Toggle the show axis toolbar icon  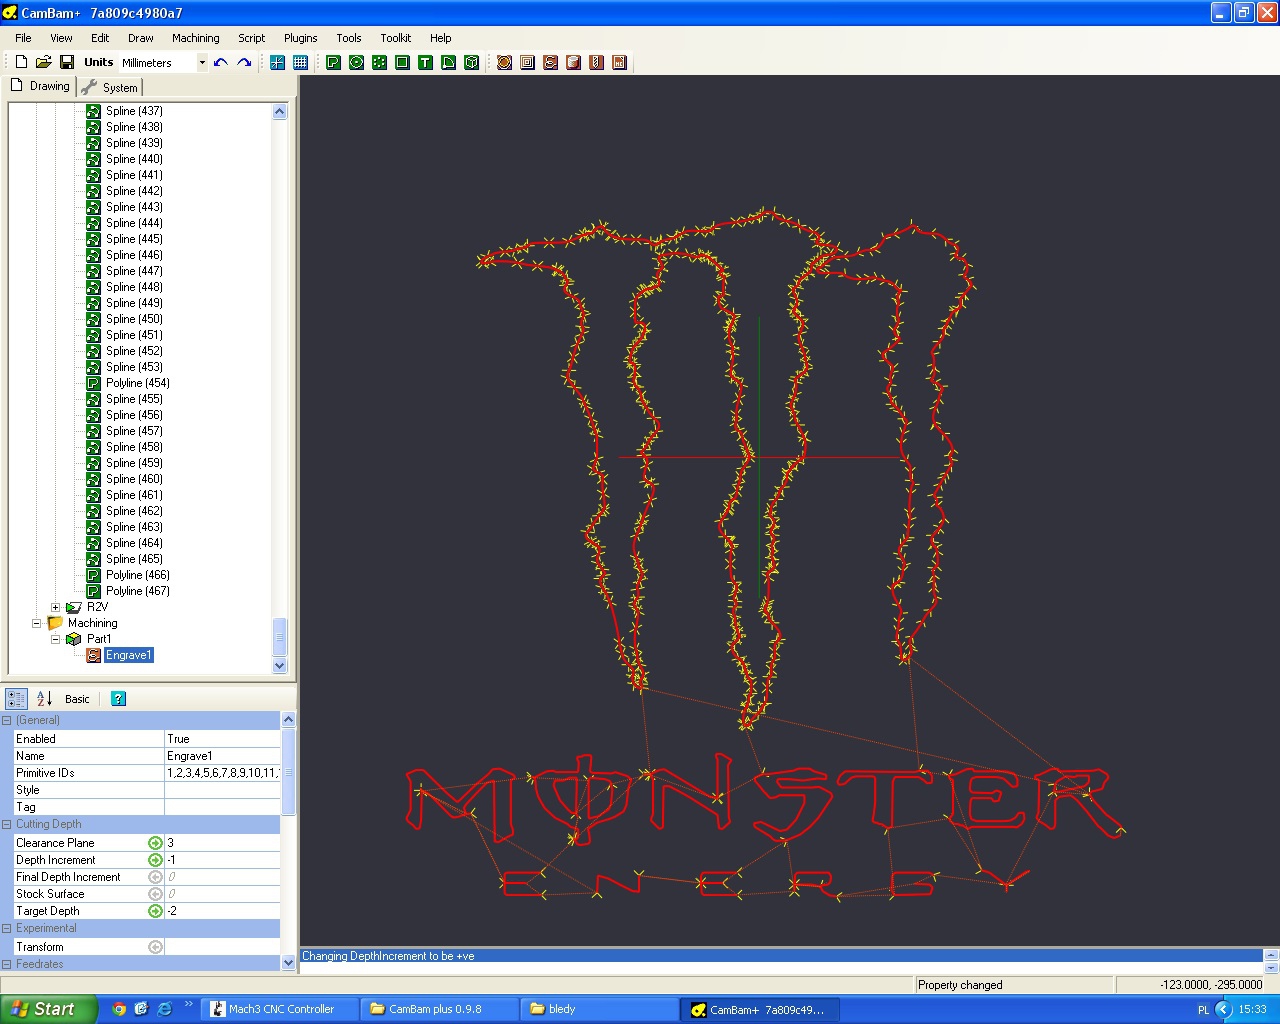[x=277, y=62]
